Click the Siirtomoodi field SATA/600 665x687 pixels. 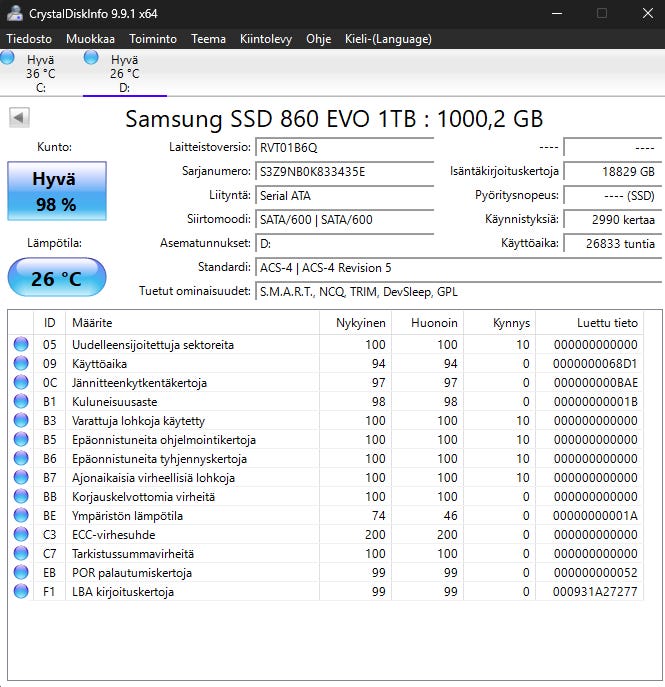pos(344,220)
